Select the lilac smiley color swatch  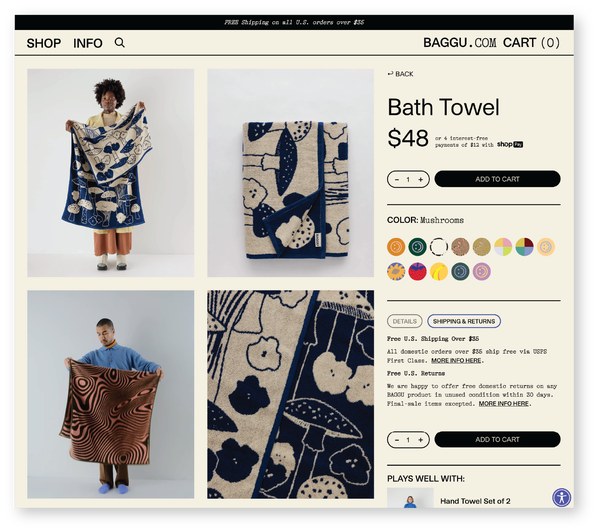pos(482,272)
